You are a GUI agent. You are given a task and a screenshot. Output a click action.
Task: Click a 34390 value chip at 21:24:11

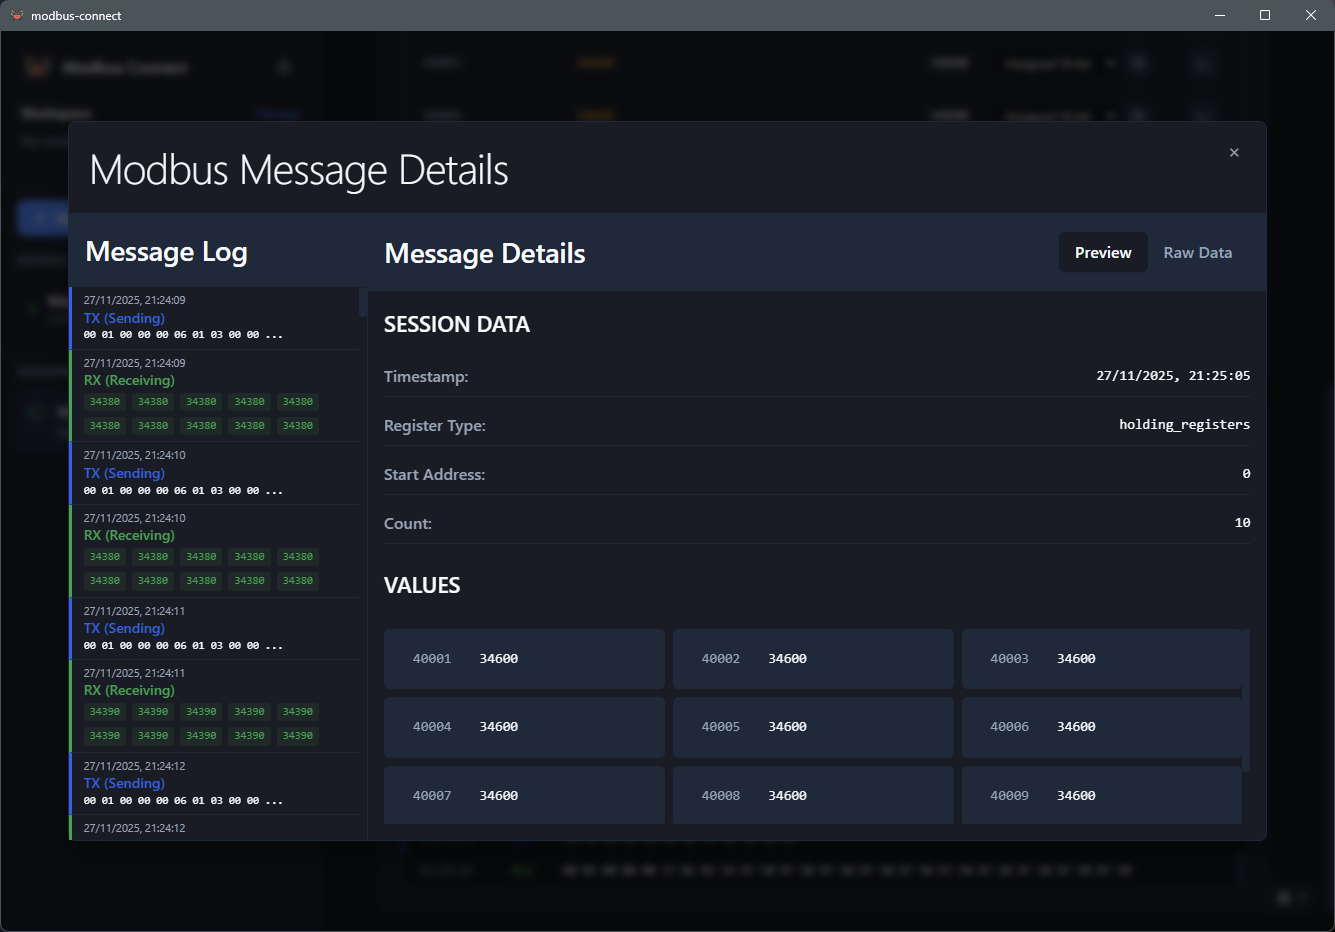coord(104,711)
